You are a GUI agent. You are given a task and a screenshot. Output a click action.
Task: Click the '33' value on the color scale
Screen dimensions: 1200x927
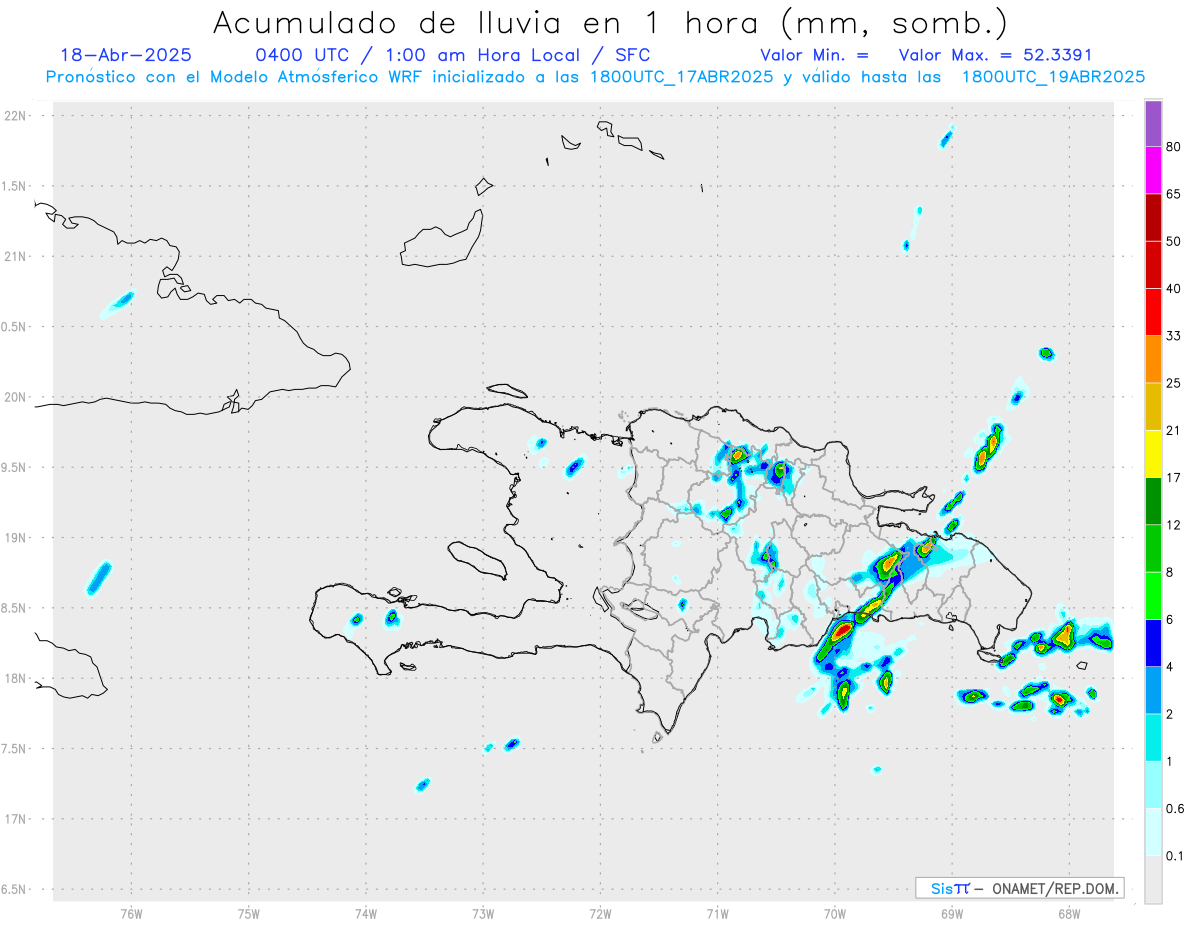pos(1174,336)
